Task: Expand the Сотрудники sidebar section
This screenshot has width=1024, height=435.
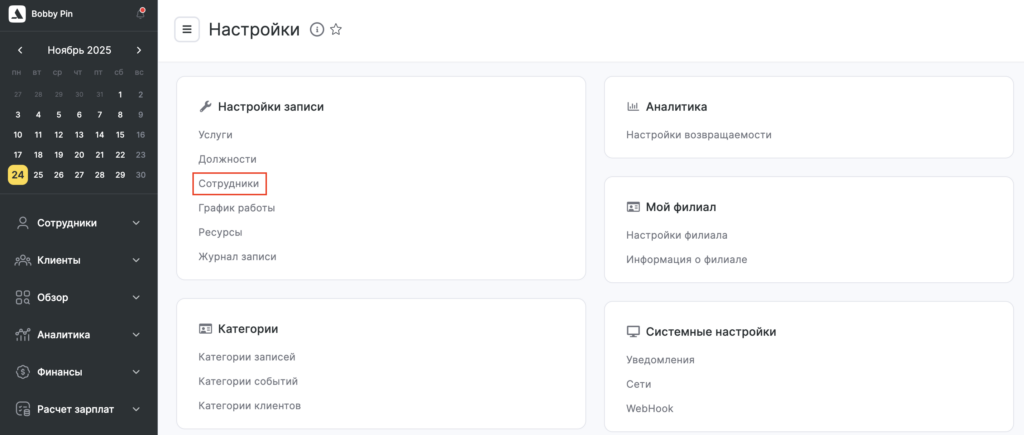Action: 136,223
